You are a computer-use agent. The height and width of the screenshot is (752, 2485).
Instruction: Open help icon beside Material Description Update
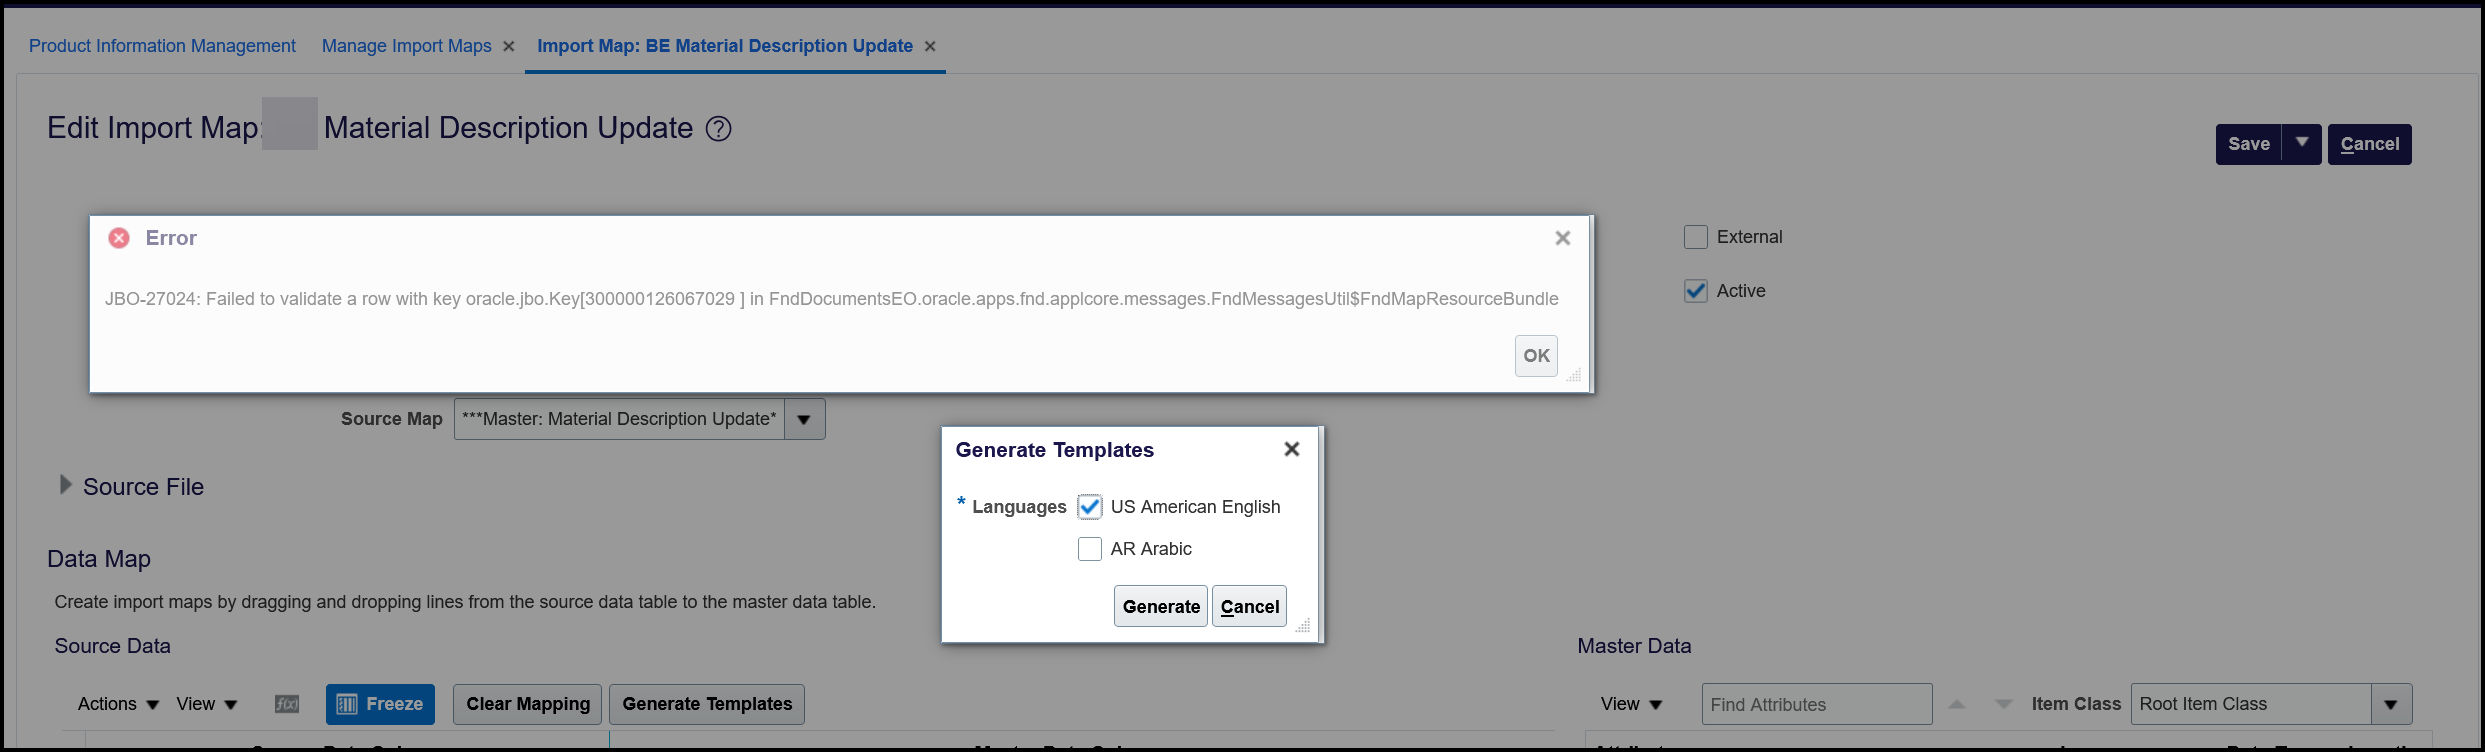pos(718,129)
